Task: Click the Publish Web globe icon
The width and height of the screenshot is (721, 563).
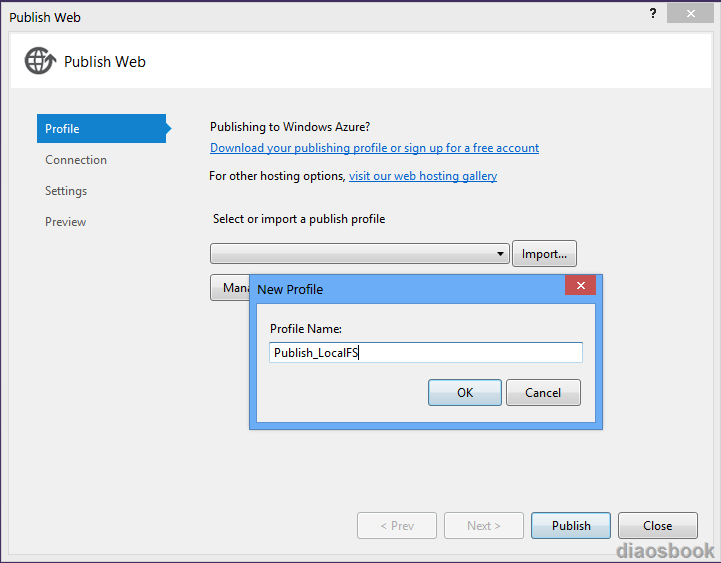Action: click(40, 61)
